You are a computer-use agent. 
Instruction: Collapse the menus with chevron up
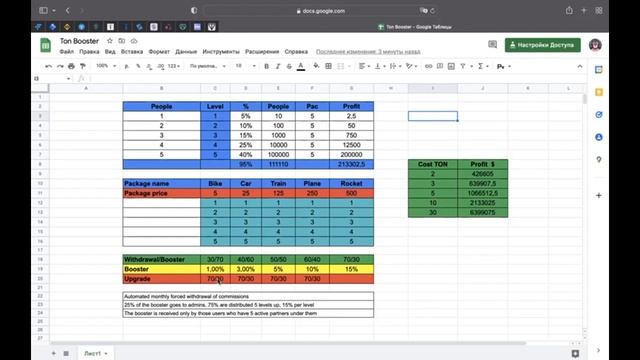(580, 66)
